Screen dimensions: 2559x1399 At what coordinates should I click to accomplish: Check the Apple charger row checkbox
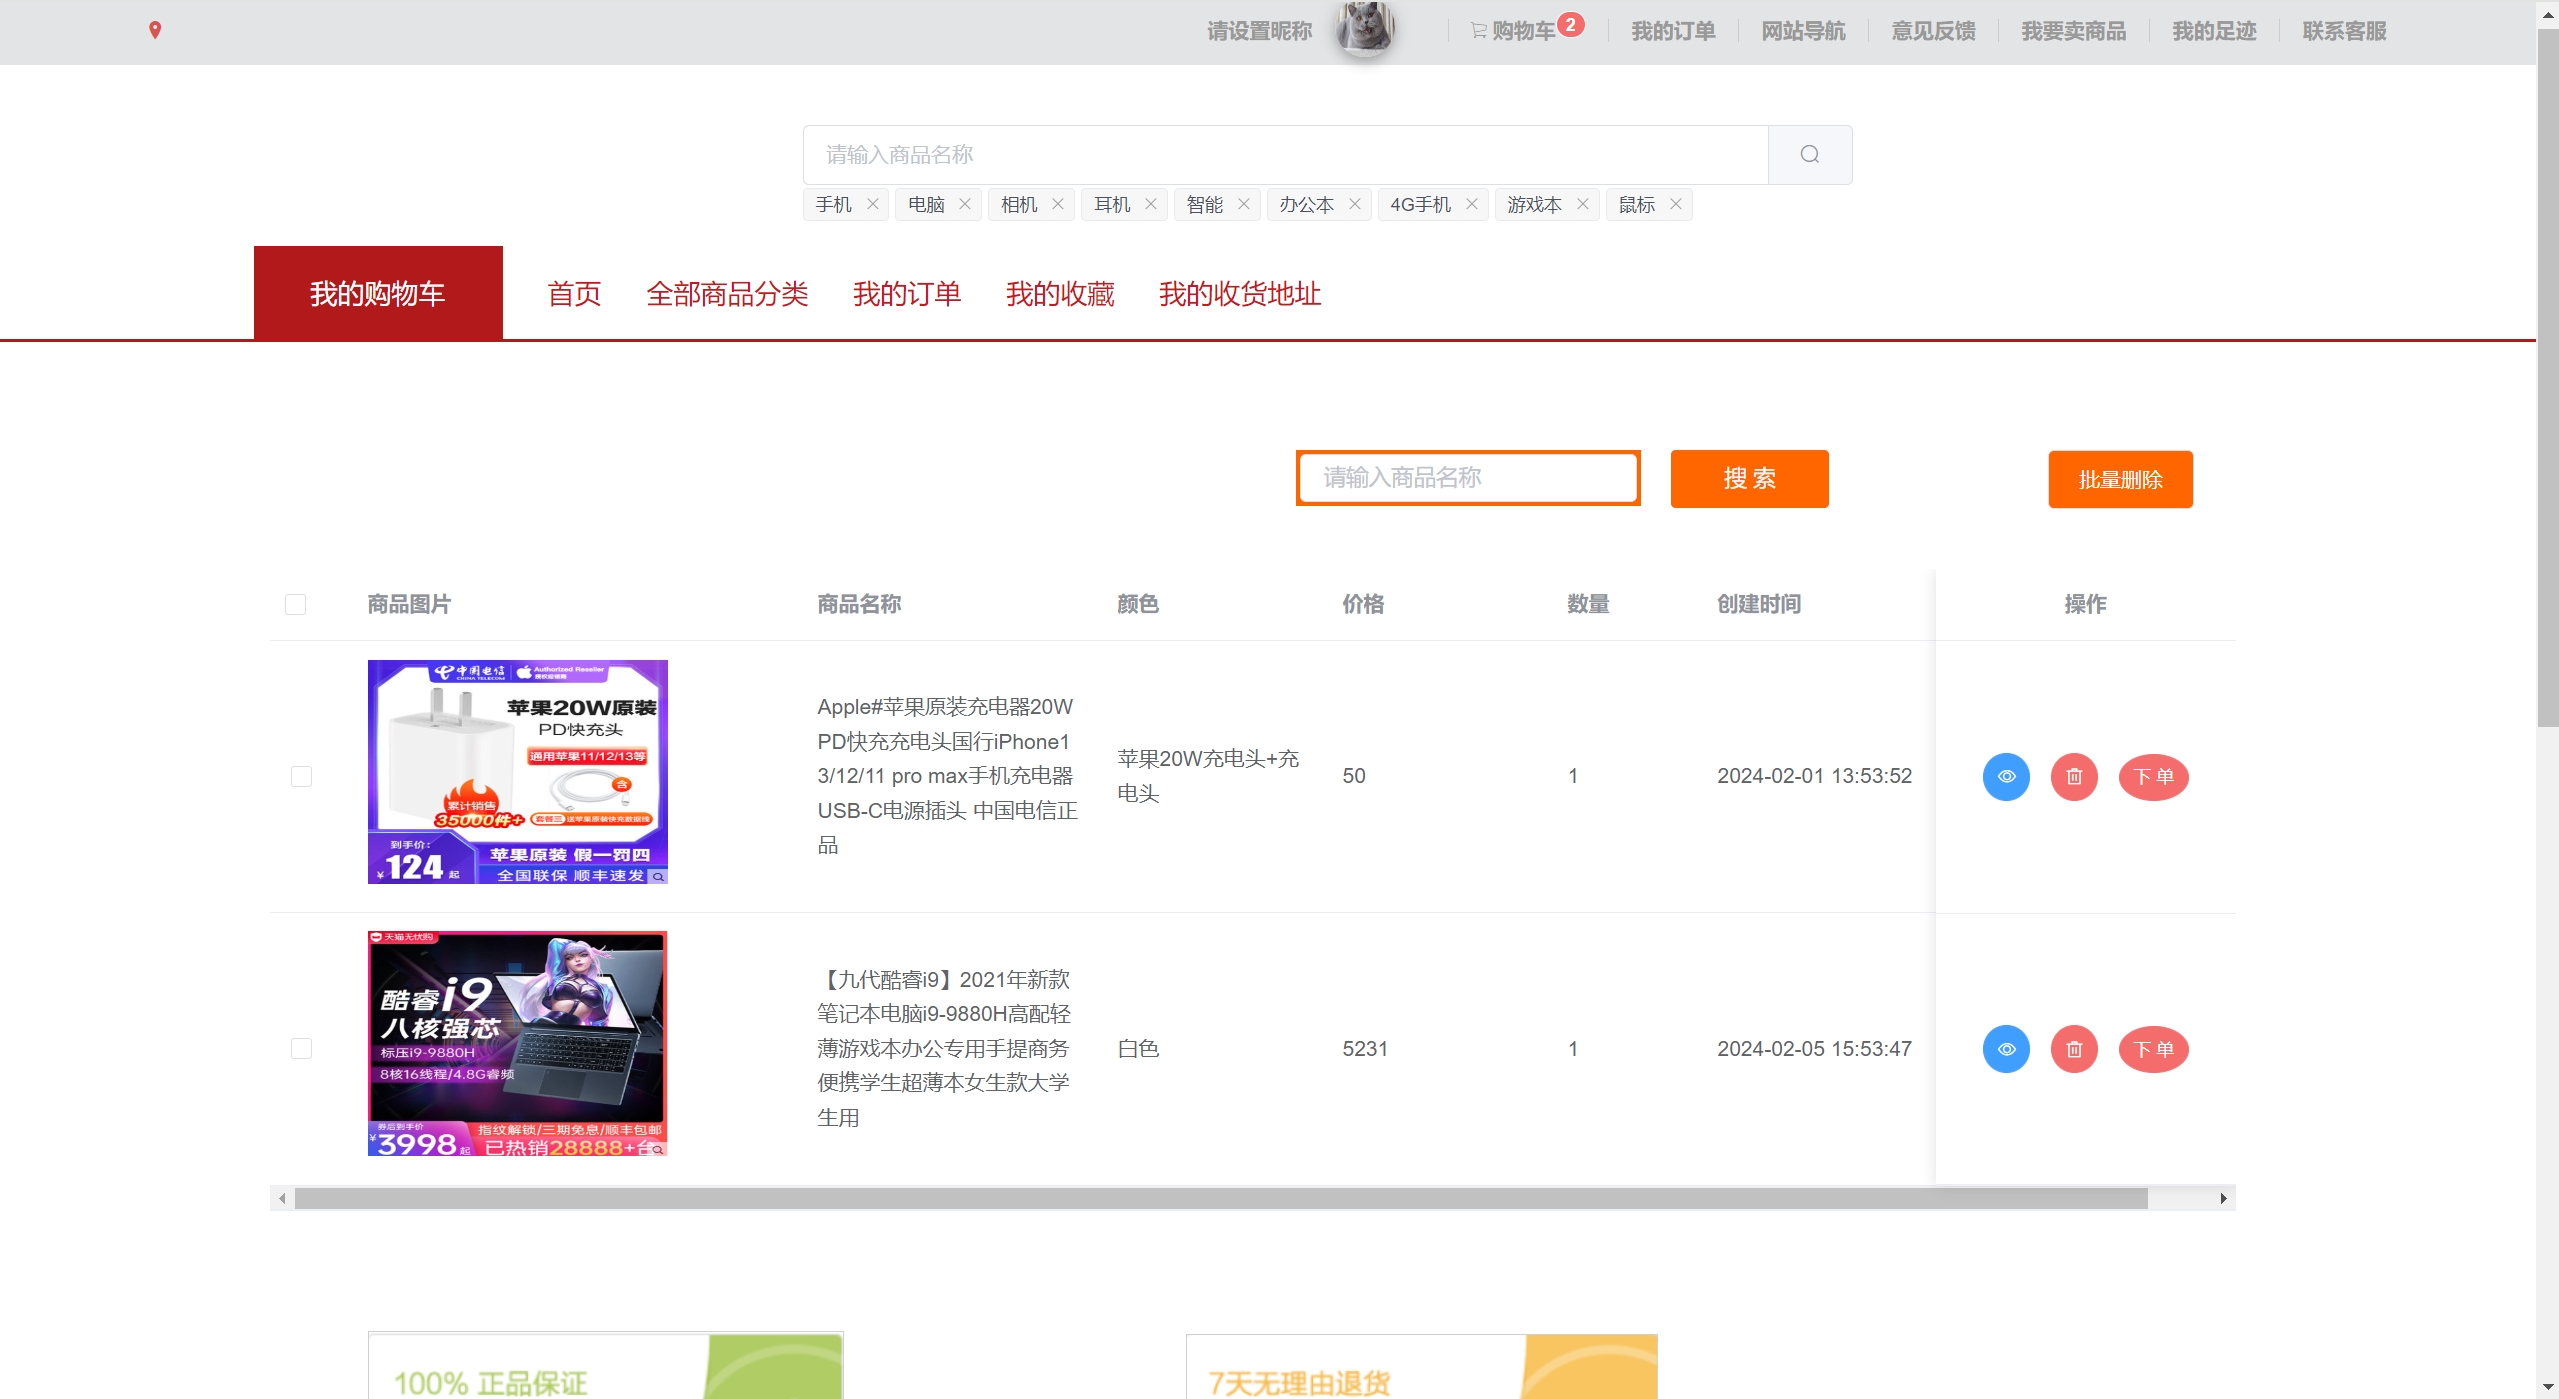(301, 777)
